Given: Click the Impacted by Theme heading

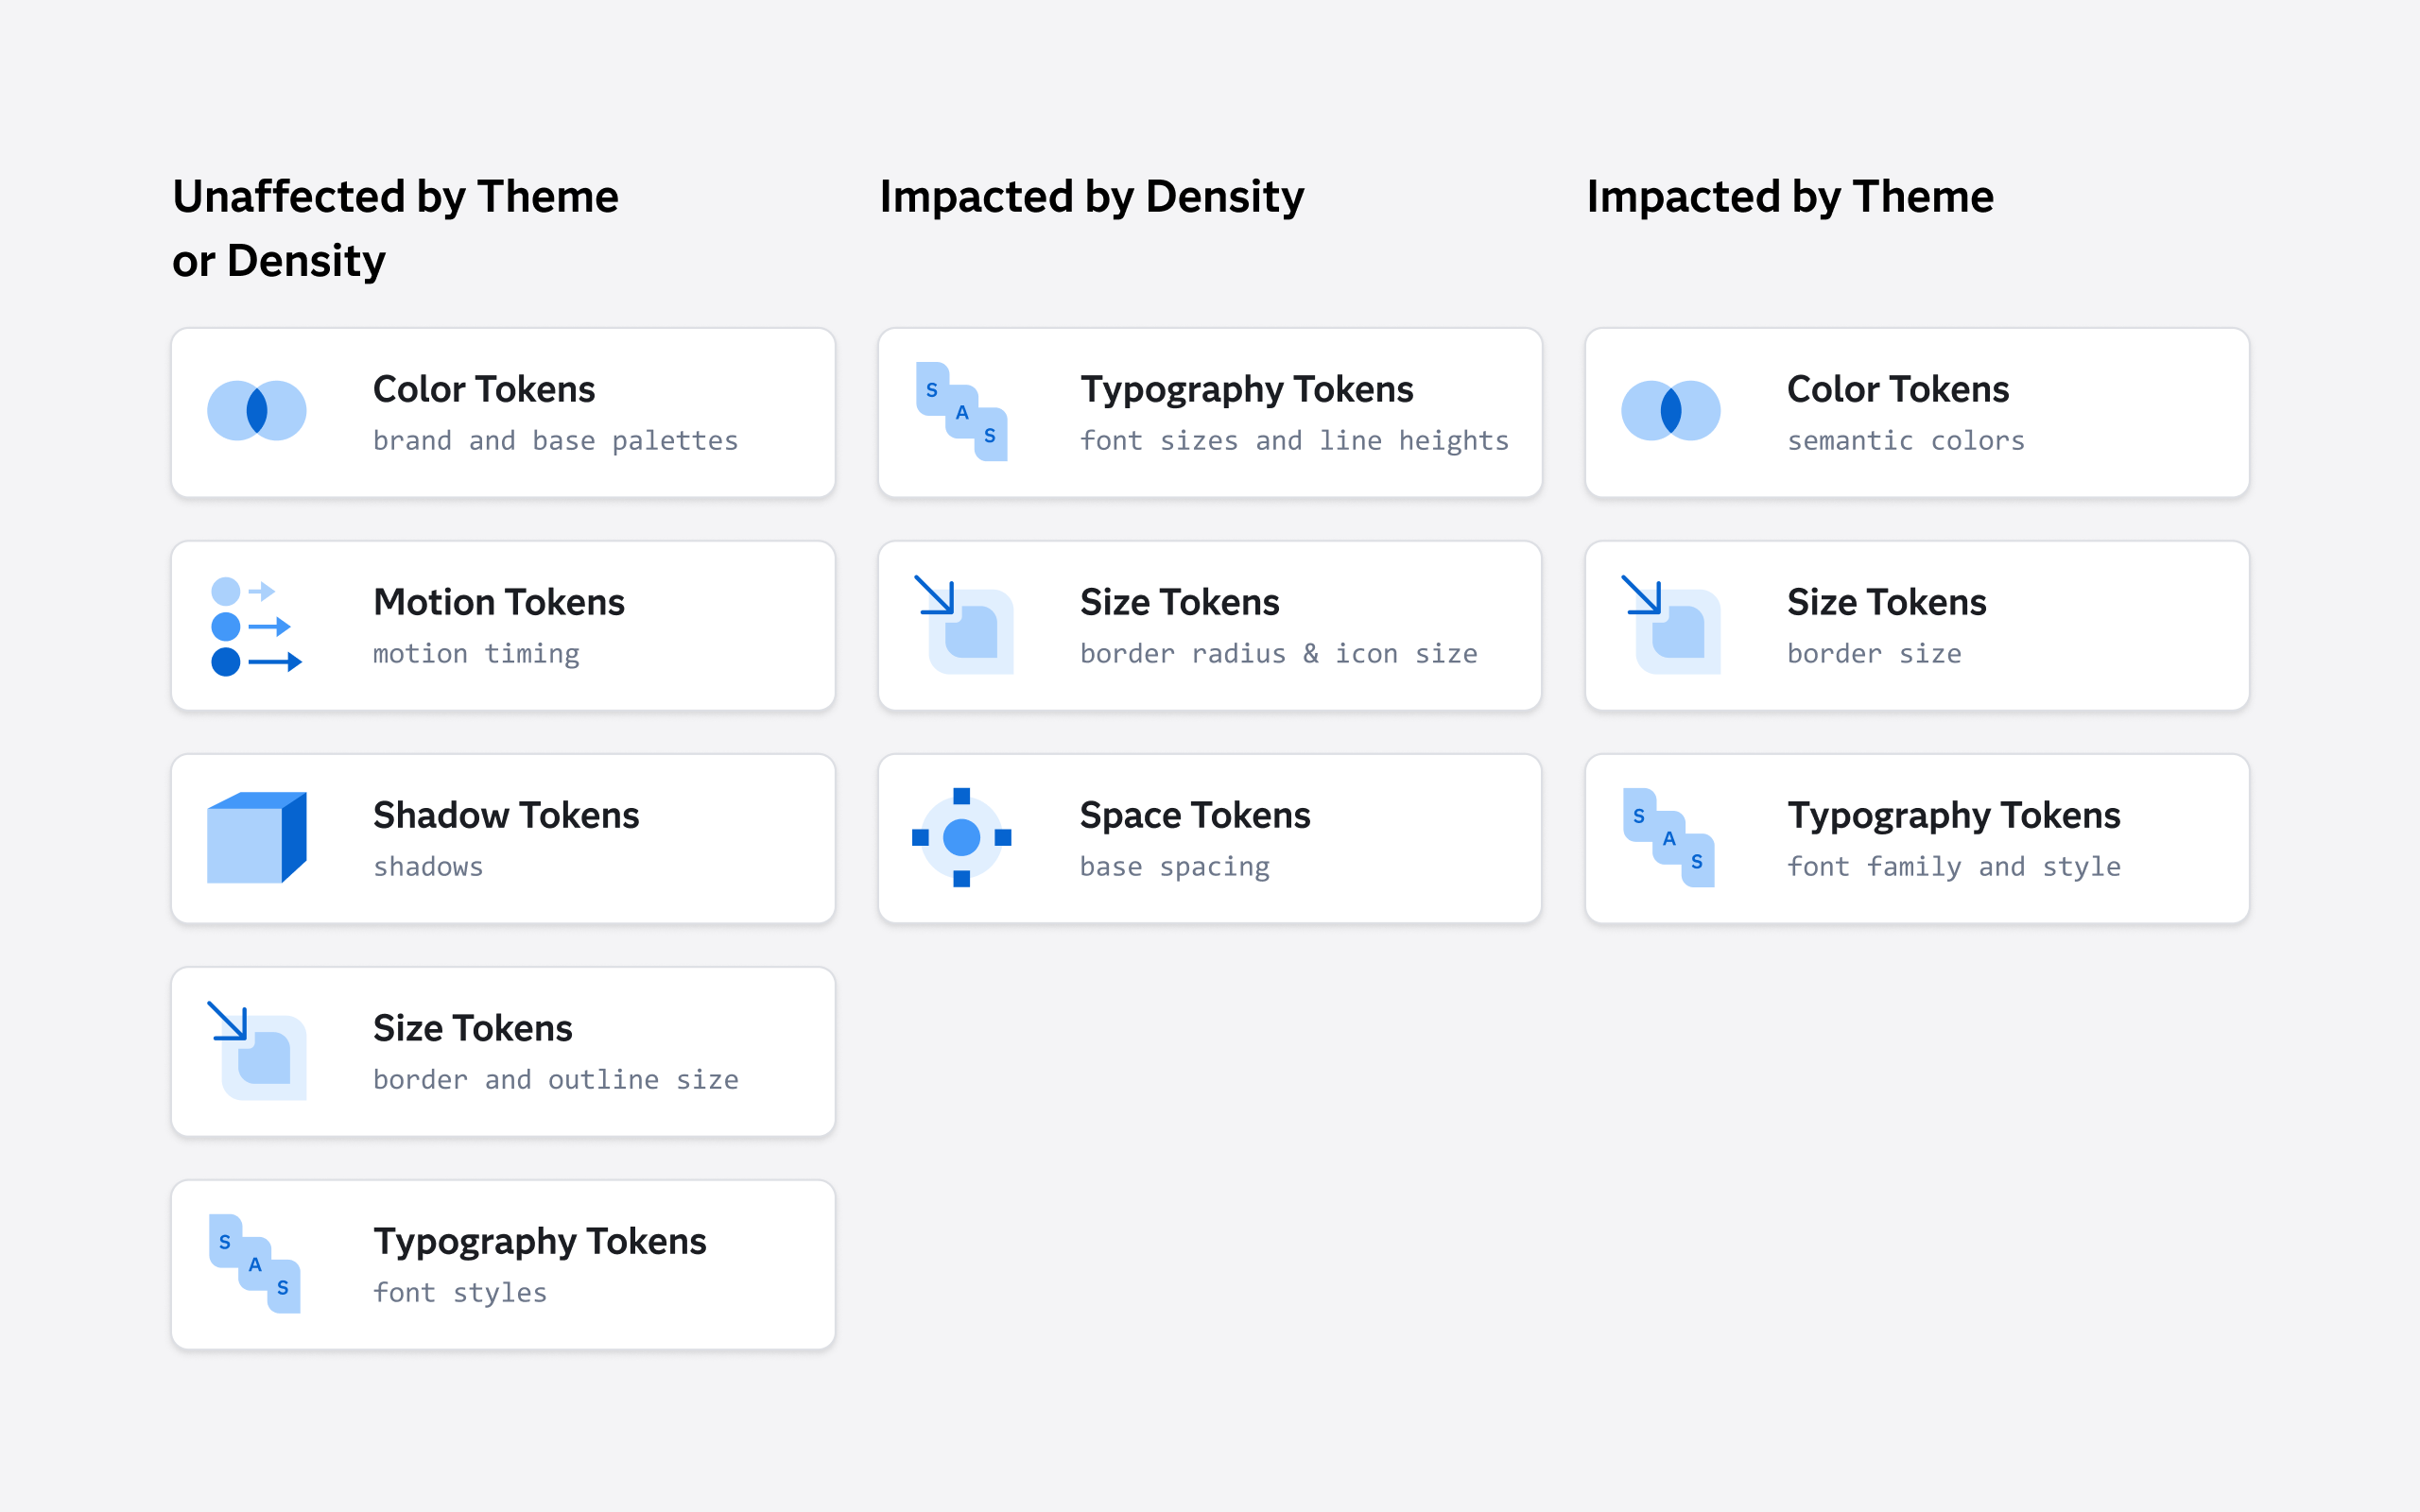Looking at the screenshot, I should click(x=1789, y=197).
